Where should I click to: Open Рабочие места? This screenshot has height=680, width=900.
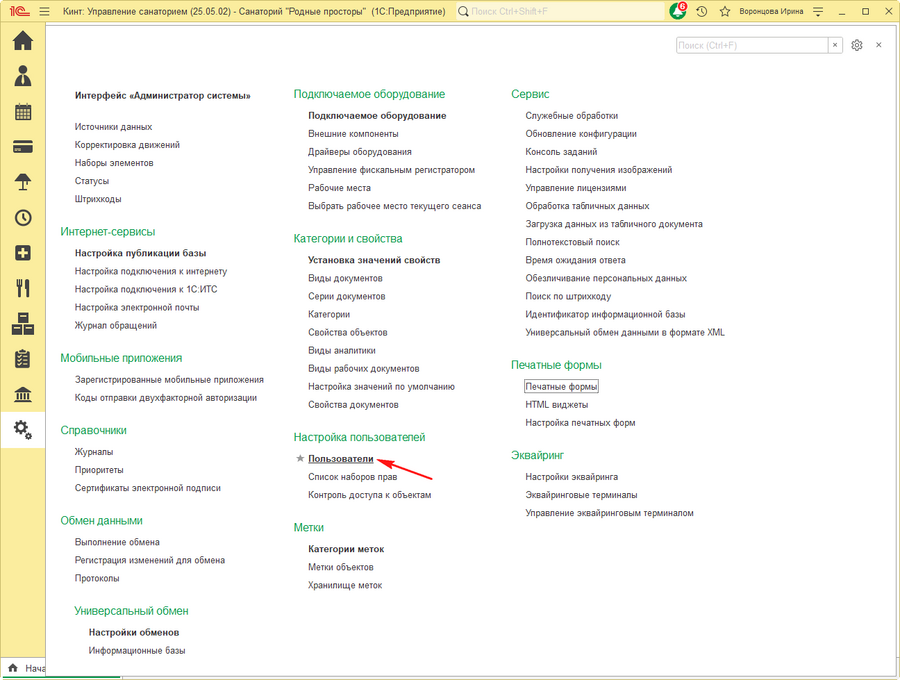(x=339, y=188)
